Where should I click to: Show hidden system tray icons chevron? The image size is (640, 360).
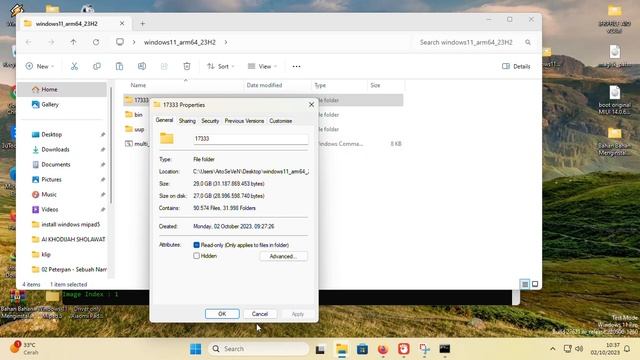[553, 349]
